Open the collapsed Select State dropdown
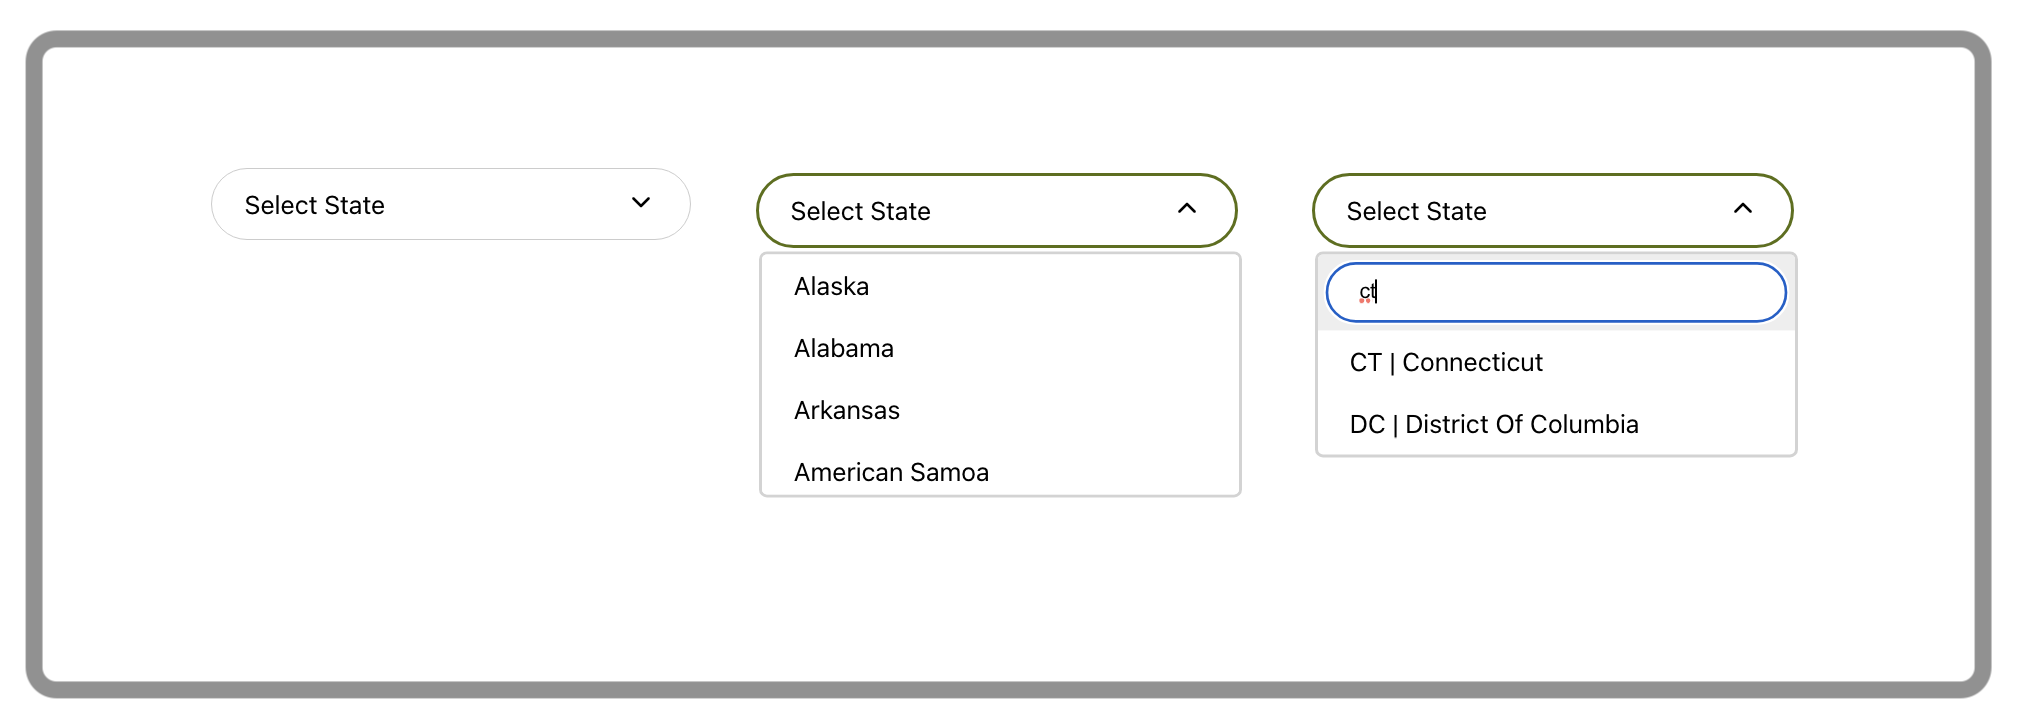Viewport: 2024px width, 724px height. point(450,204)
